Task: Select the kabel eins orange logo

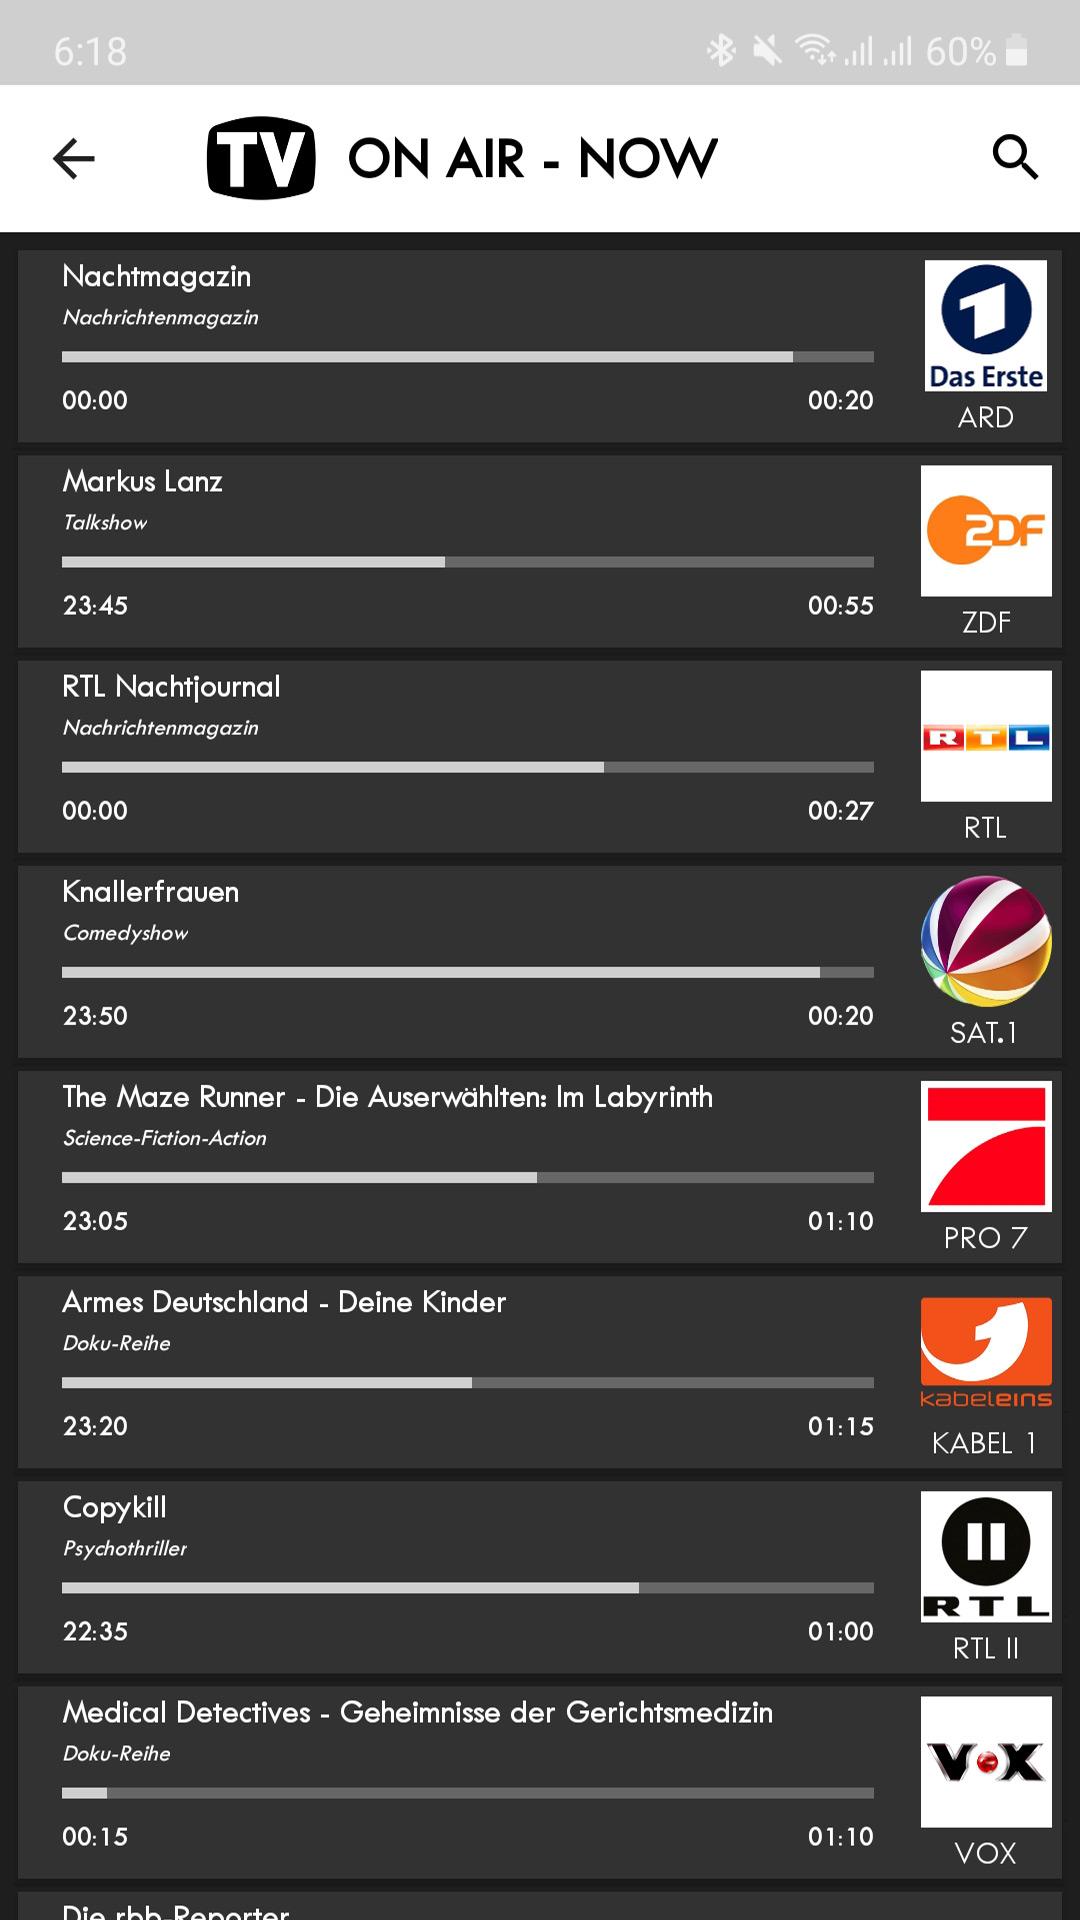Action: tap(985, 1351)
